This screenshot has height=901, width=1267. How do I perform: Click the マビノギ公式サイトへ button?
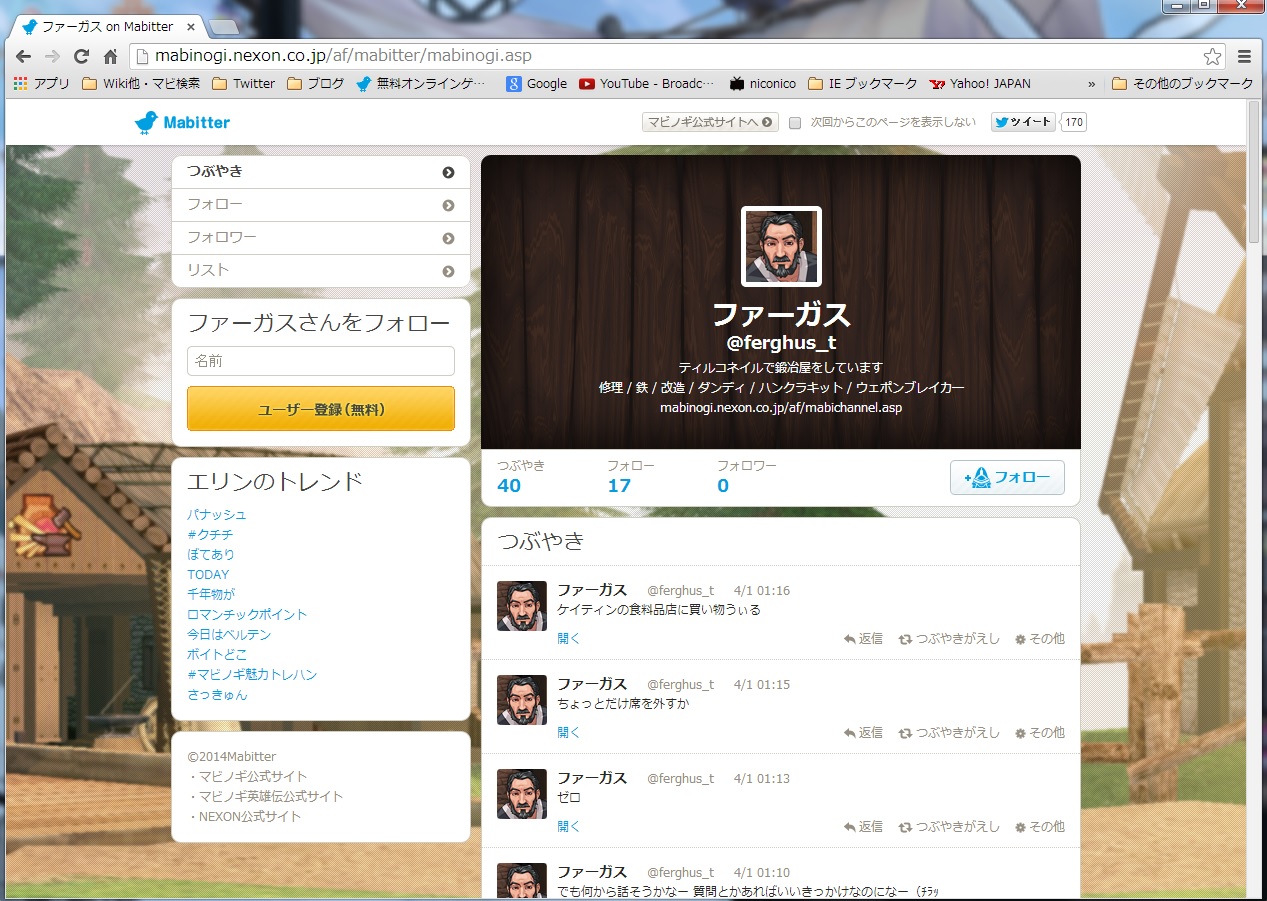pos(710,122)
